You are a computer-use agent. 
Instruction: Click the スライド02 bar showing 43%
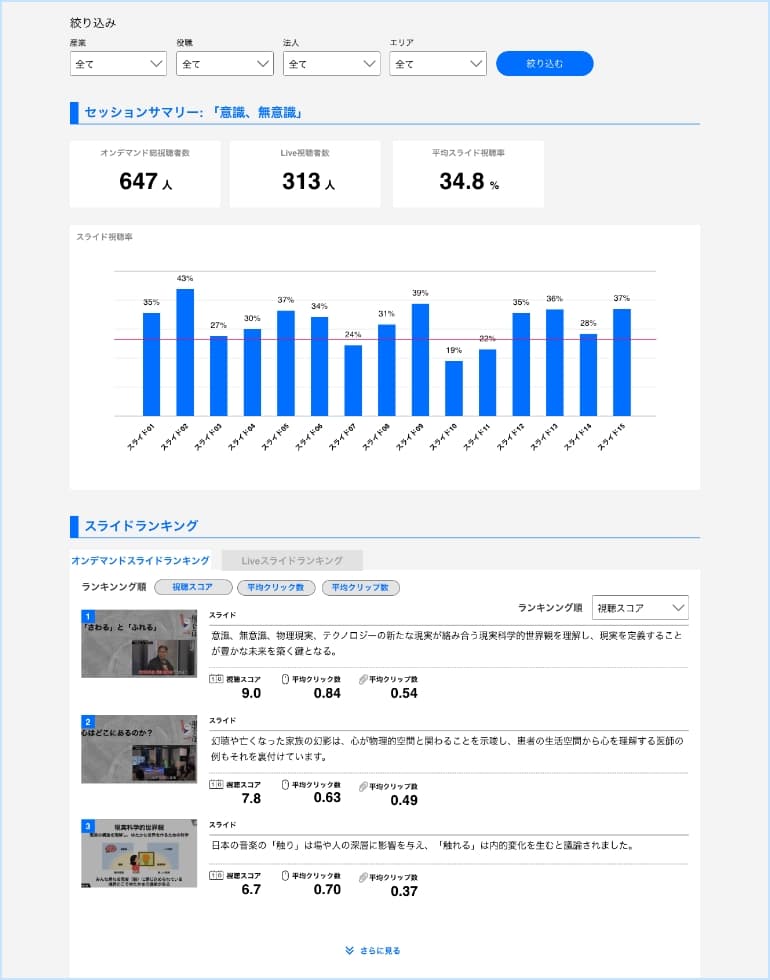[185, 352]
